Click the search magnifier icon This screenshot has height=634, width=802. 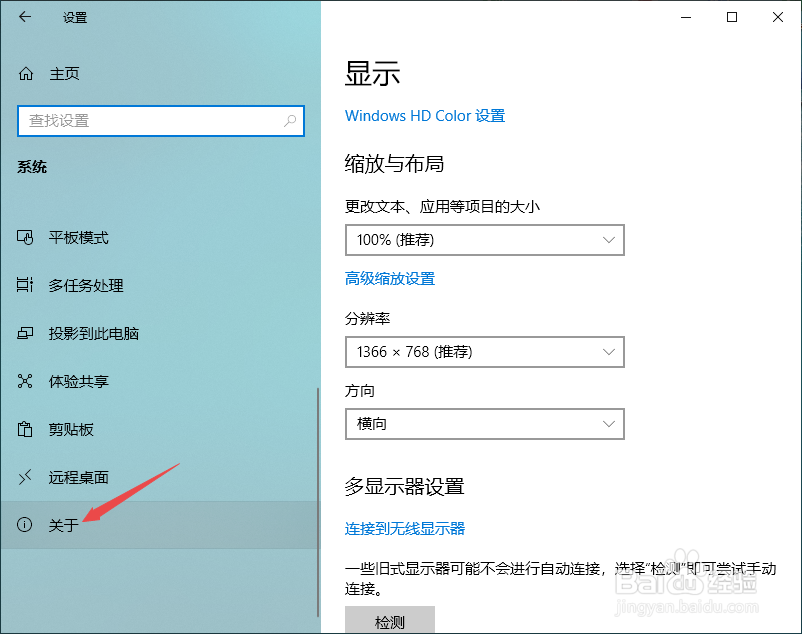(x=290, y=121)
